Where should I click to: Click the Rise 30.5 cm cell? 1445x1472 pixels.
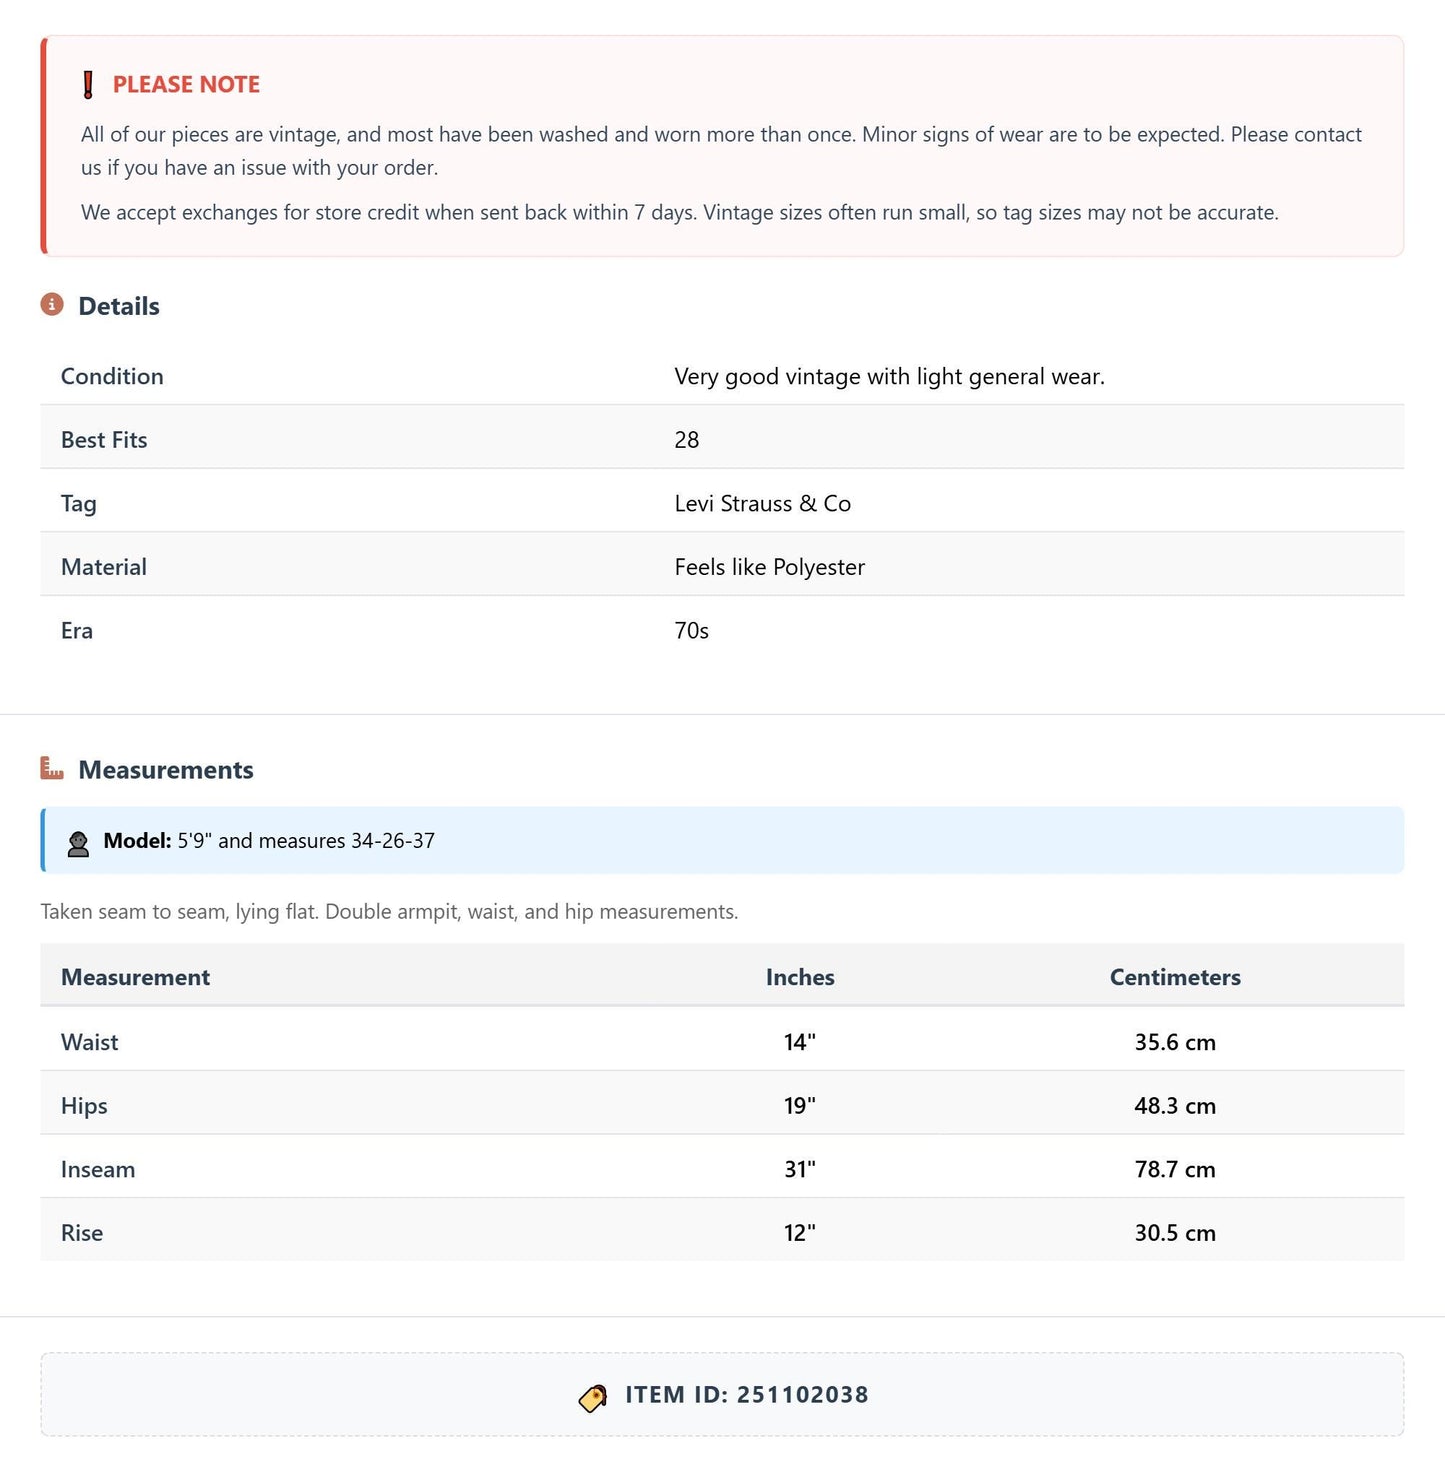(1175, 1233)
